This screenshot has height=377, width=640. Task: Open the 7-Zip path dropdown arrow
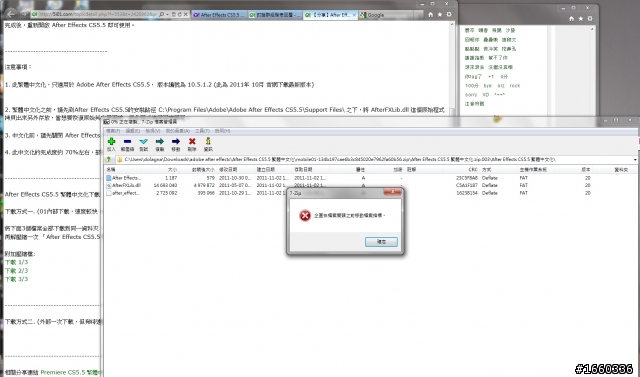click(635, 160)
